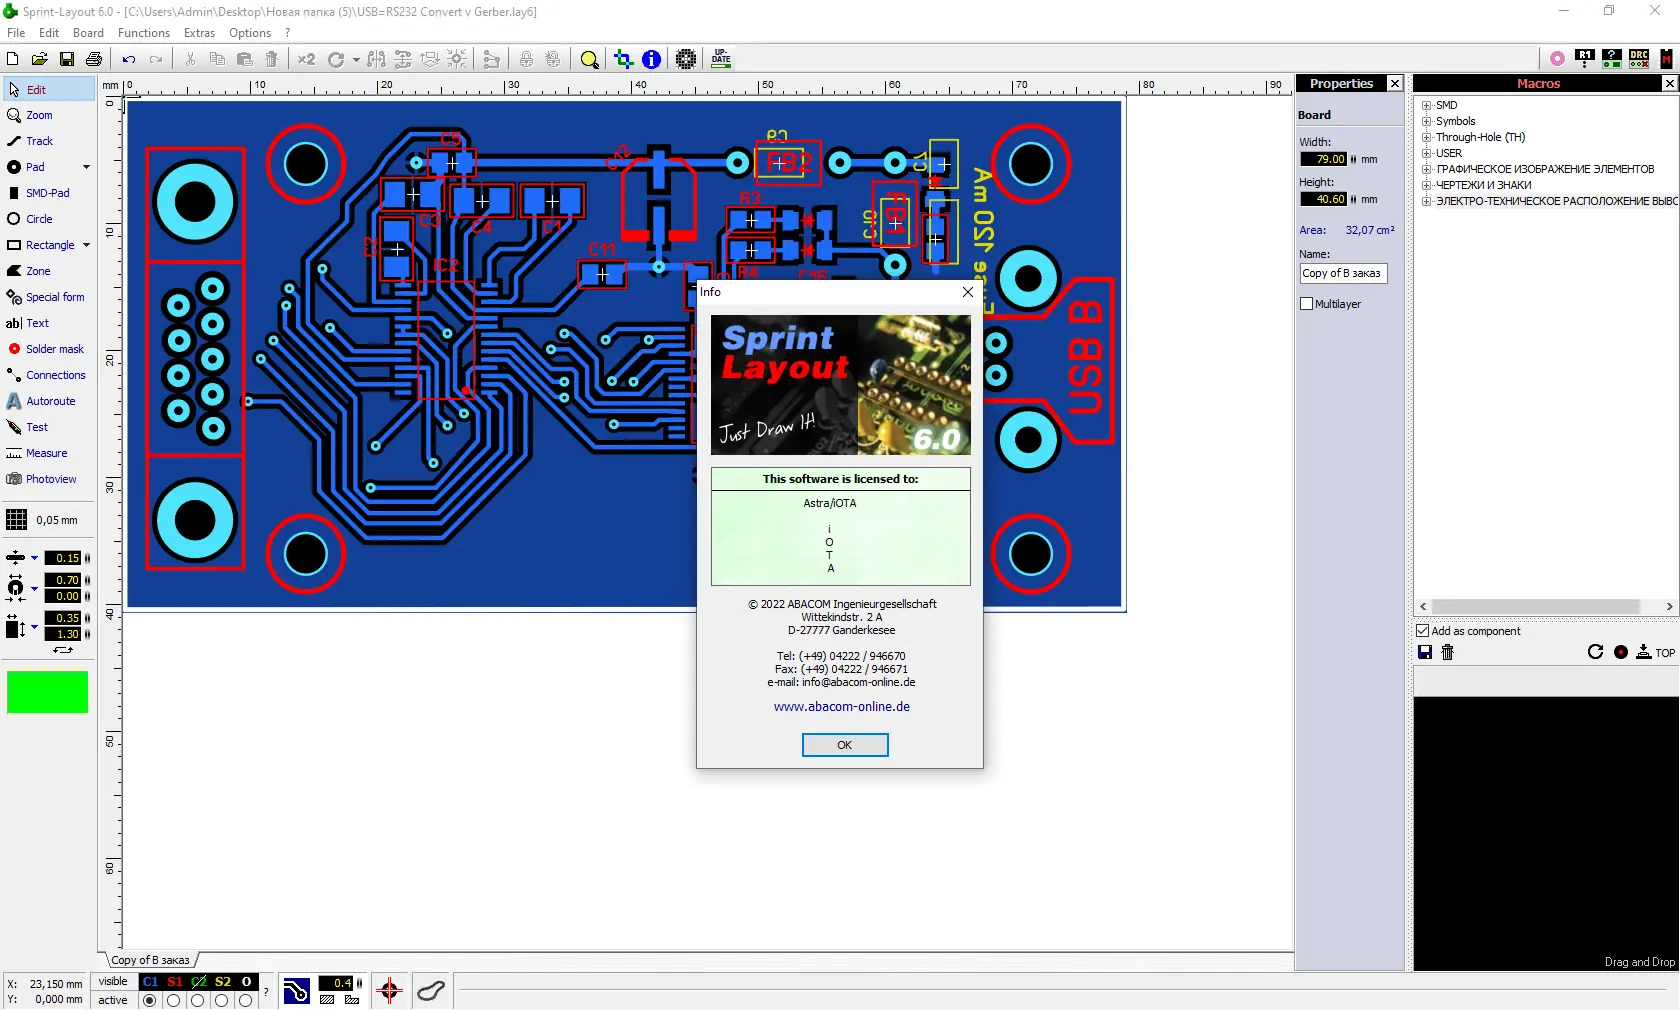Screen dimensions: 1680x1010
Task: Open the selector panel question-mark icon
Action: (1612, 59)
